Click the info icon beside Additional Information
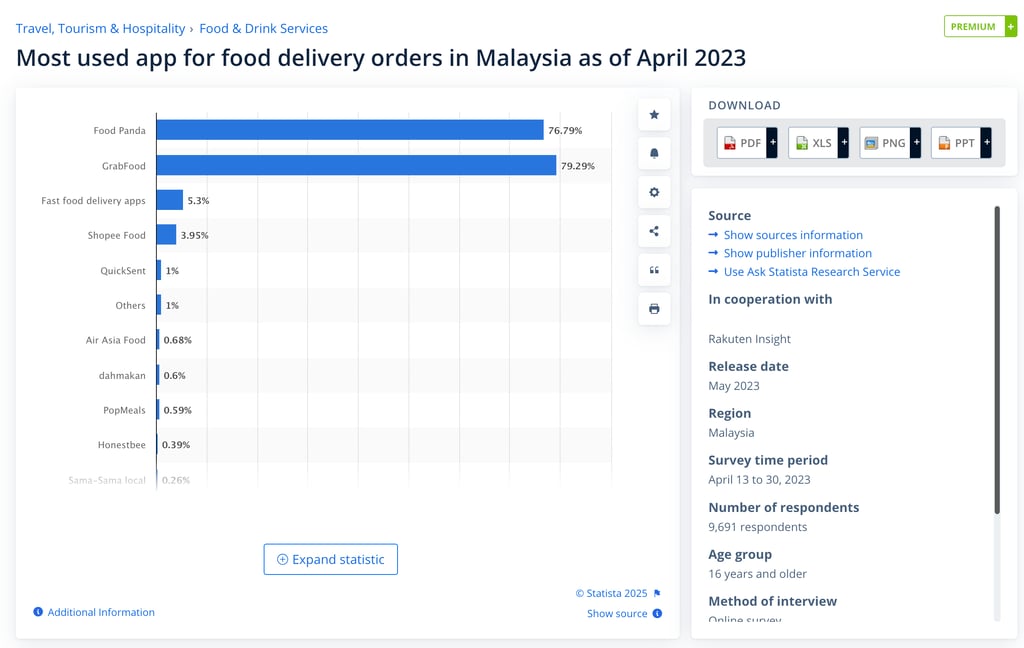Image resolution: width=1024 pixels, height=648 pixels. pos(38,612)
